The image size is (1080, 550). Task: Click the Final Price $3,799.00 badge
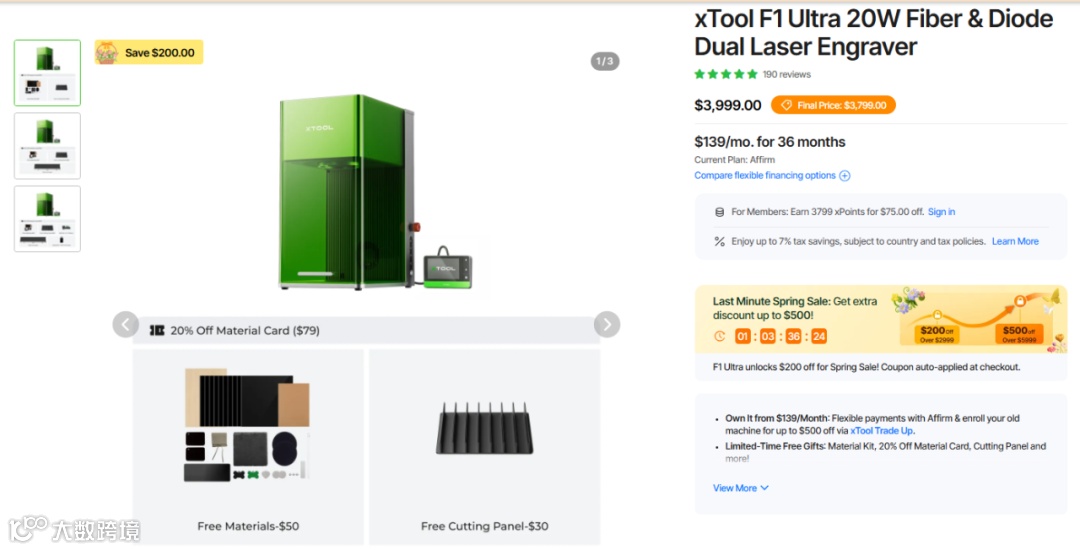click(833, 105)
